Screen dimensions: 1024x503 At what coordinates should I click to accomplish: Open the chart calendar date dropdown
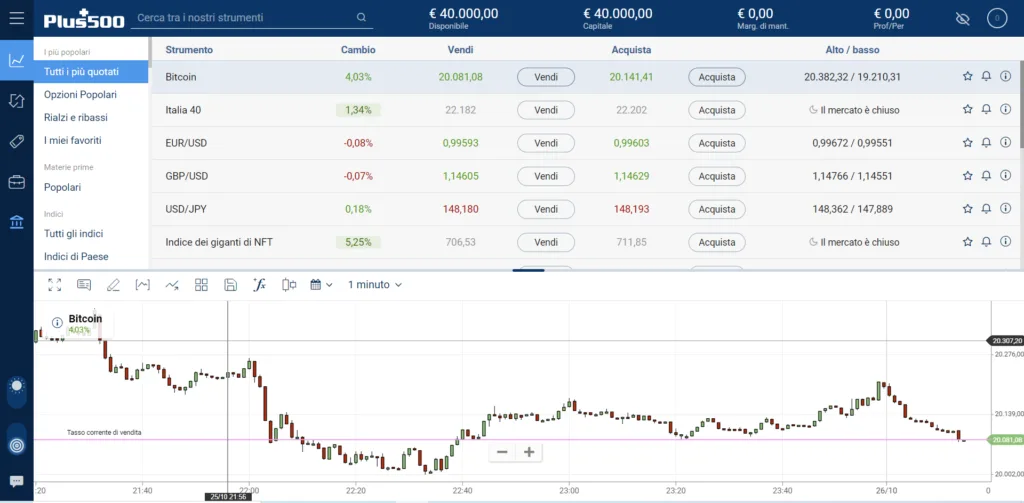click(321, 285)
